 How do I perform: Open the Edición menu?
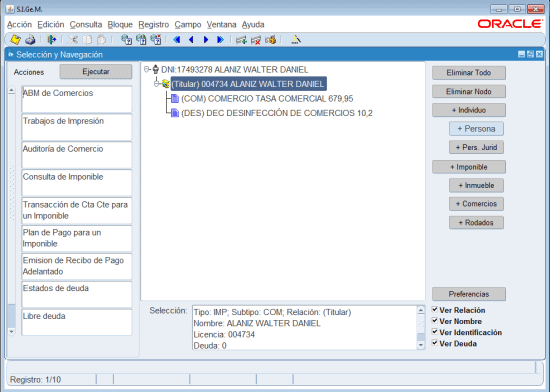51,25
